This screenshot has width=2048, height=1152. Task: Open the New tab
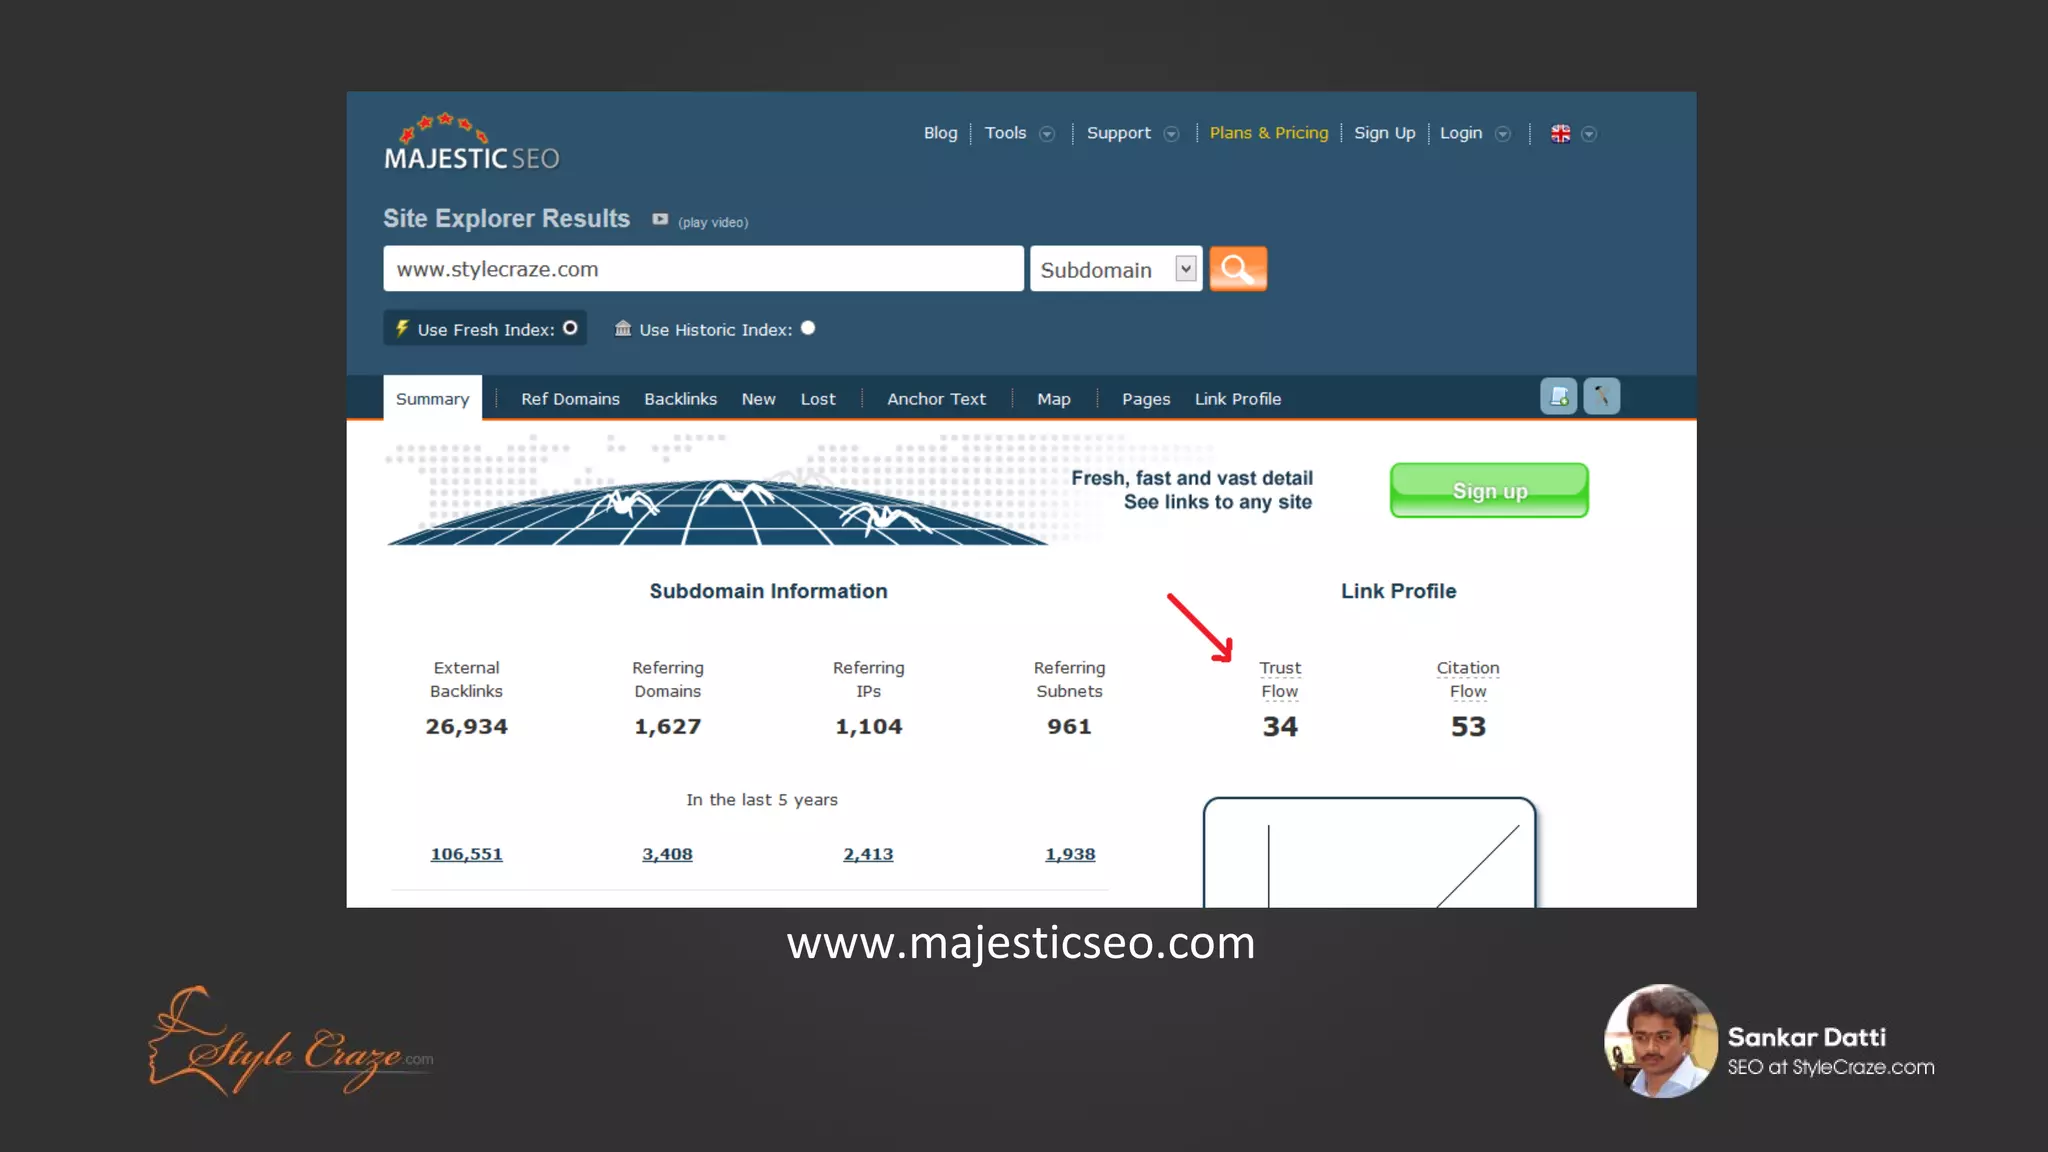(x=758, y=399)
